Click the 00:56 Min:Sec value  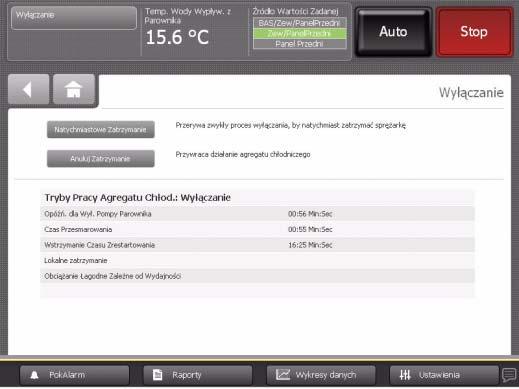pyautogui.click(x=310, y=214)
